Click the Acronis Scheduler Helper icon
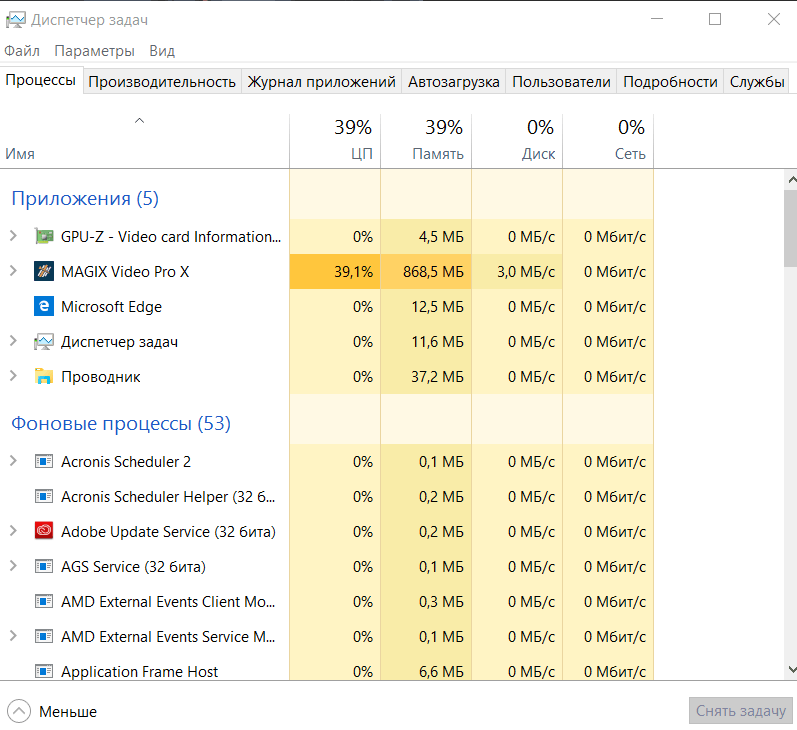The image size is (797, 730). point(44,496)
